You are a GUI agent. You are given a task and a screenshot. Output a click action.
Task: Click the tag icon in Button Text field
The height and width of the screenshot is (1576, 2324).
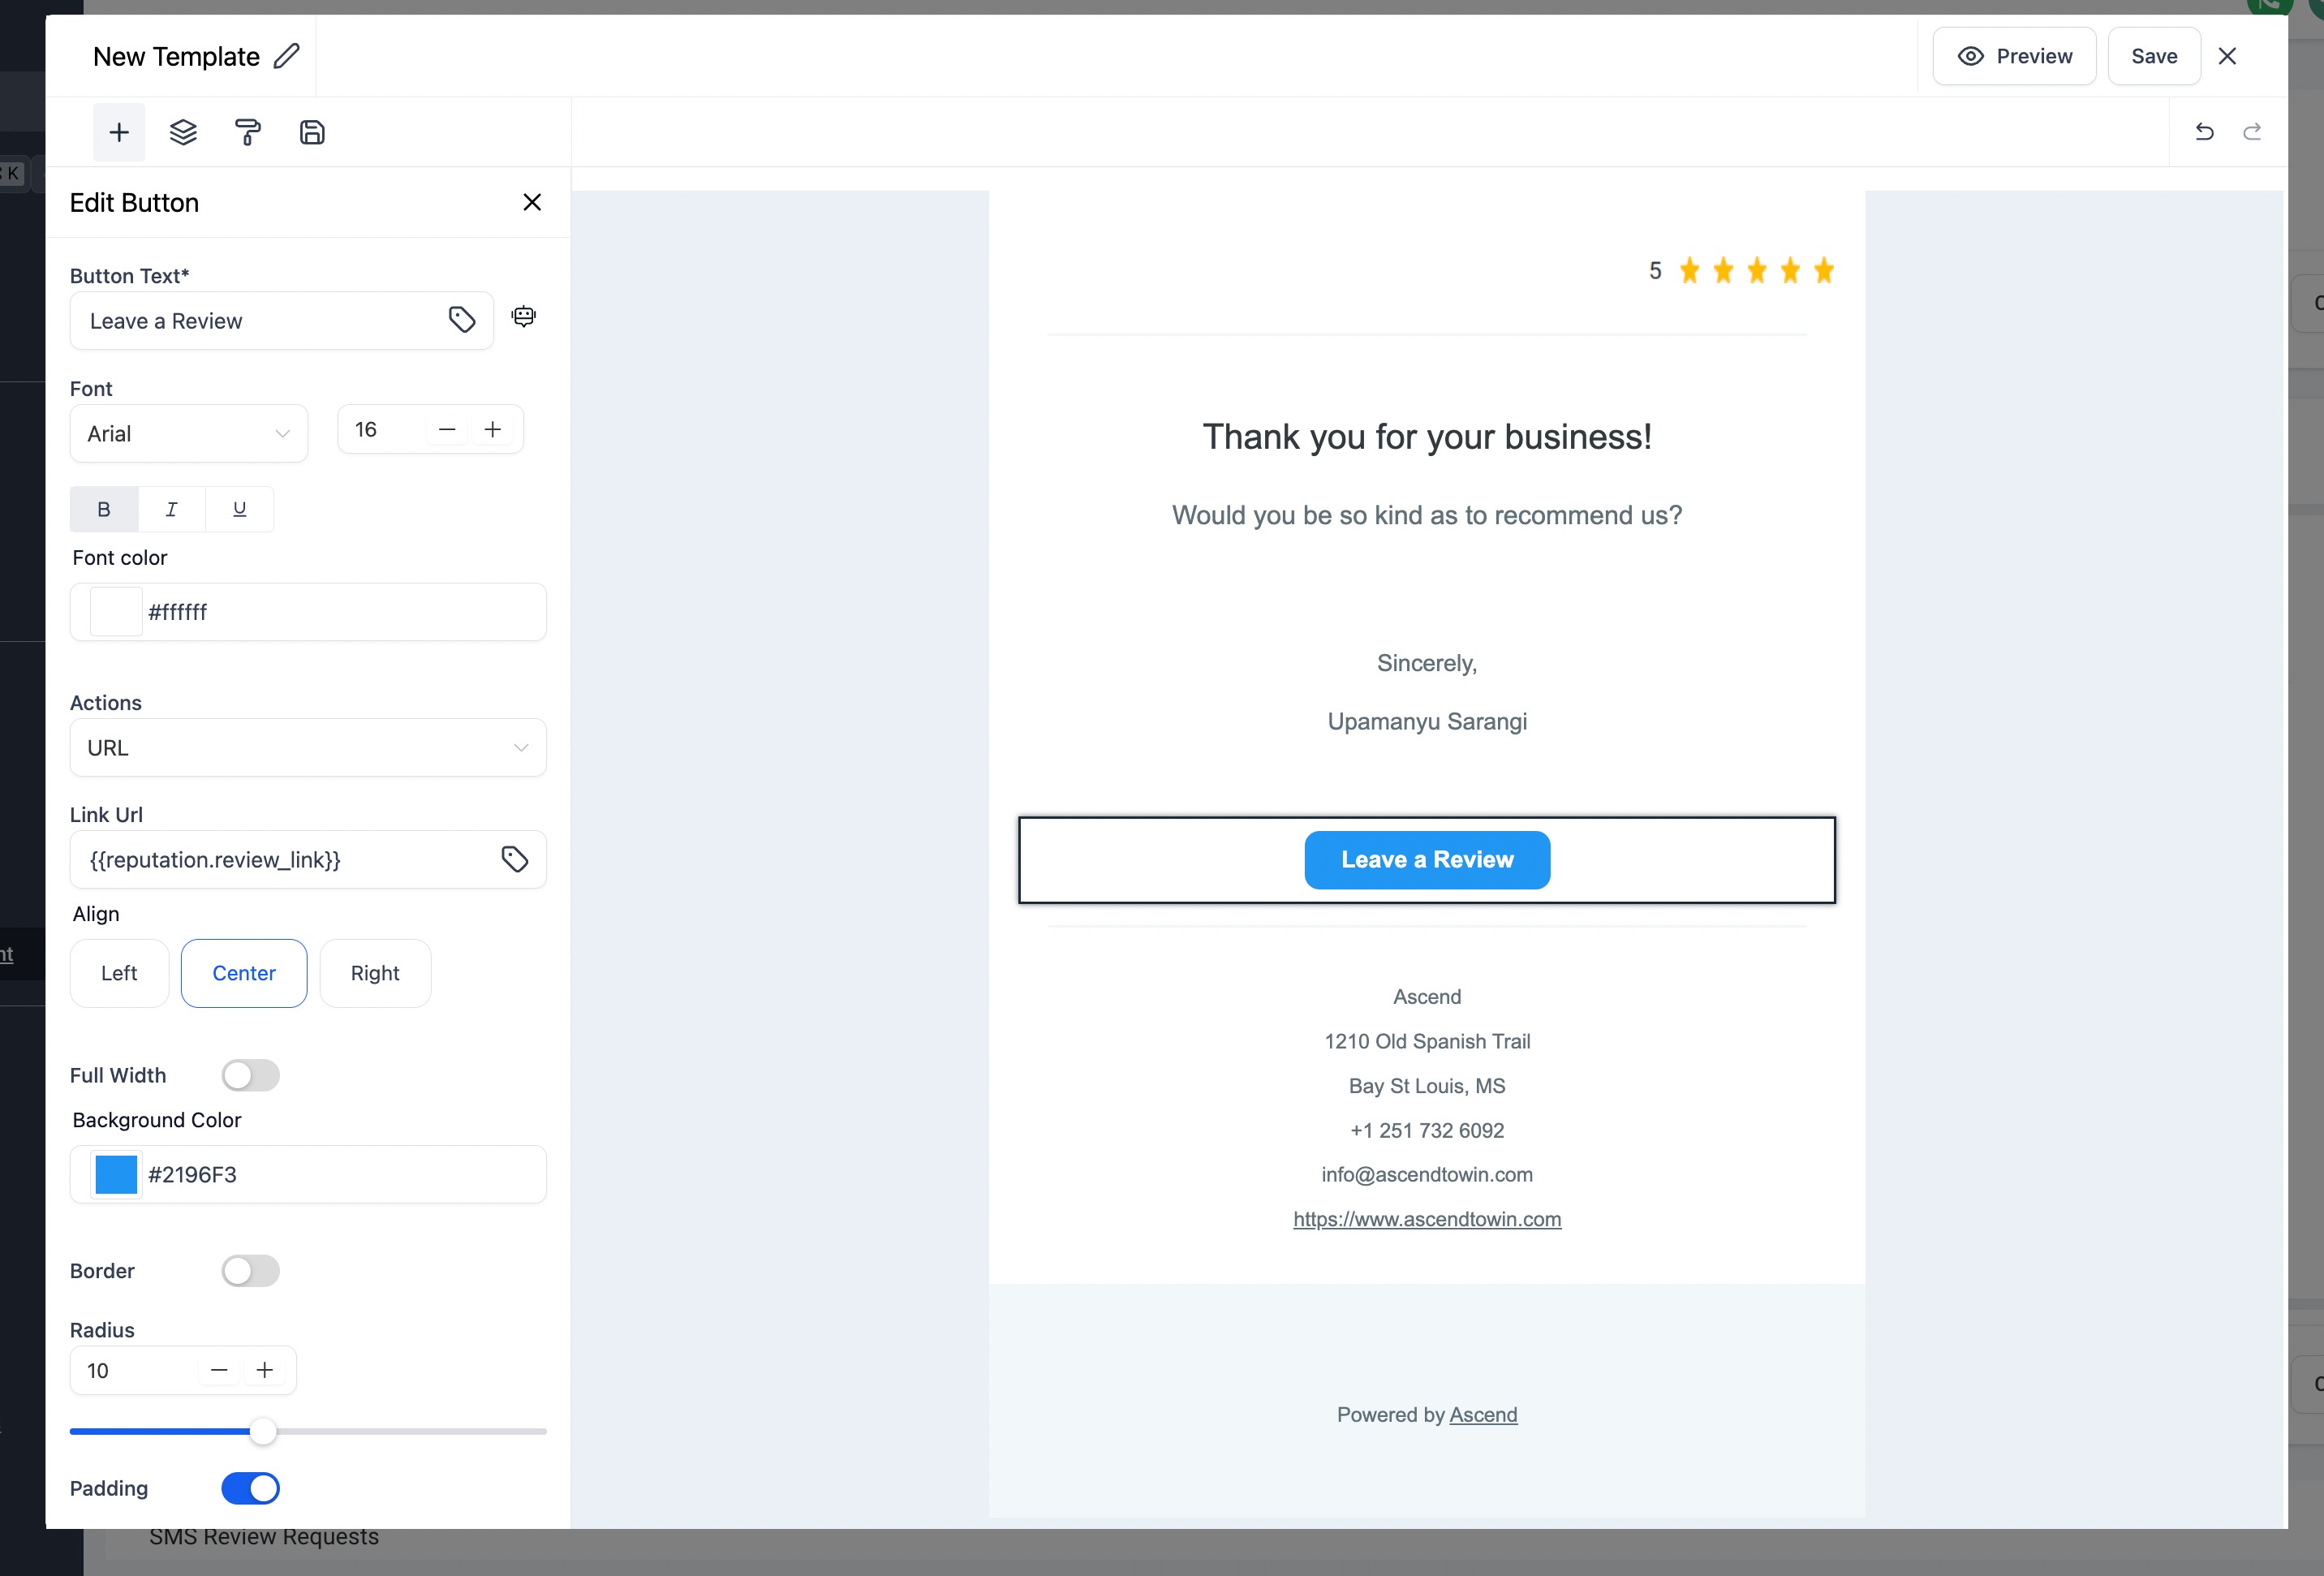tap(461, 320)
